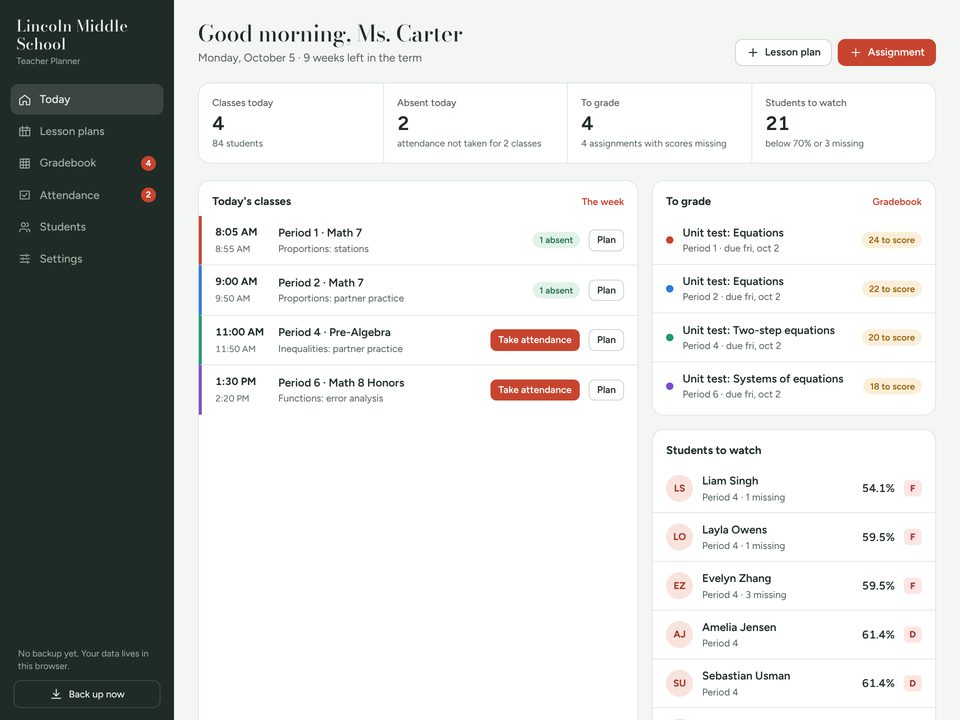Screen dimensions: 960x720
Task: Click the Students people icon
Action: (x=24, y=227)
